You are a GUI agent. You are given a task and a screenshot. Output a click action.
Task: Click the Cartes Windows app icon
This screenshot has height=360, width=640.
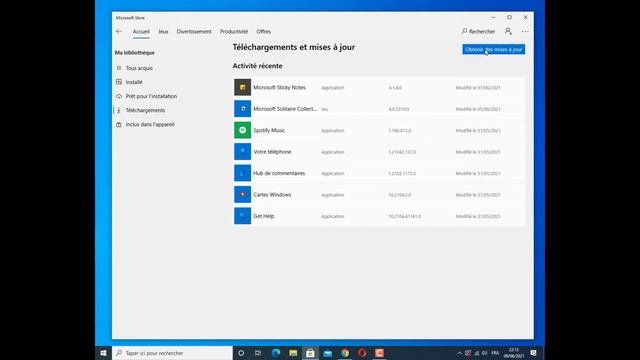(242, 195)
